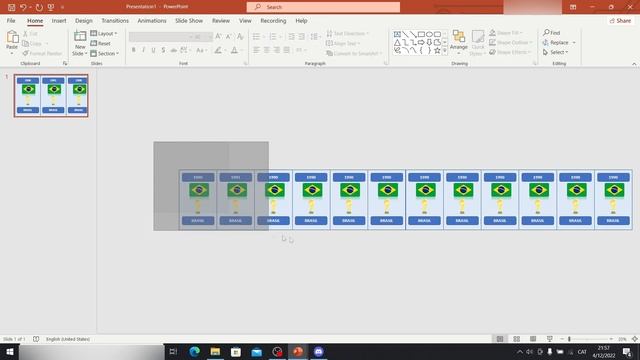
Task: Click the Decrease Font Size icon
Action: point(229,37)
